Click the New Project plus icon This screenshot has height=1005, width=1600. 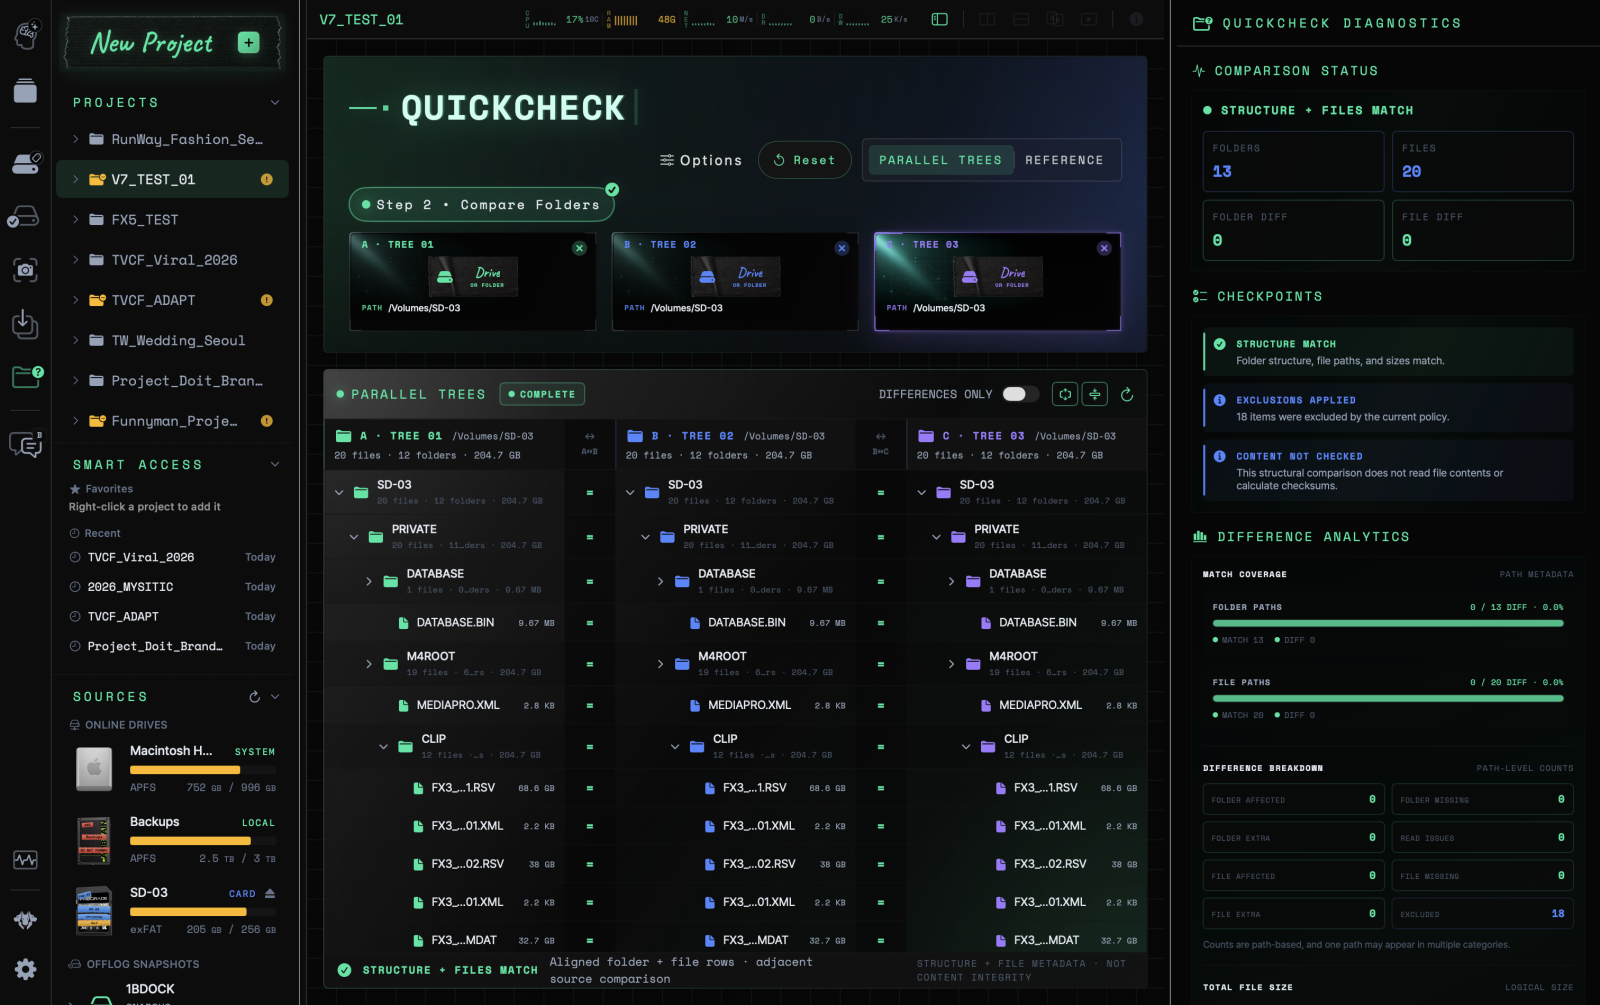pos(248,42)
